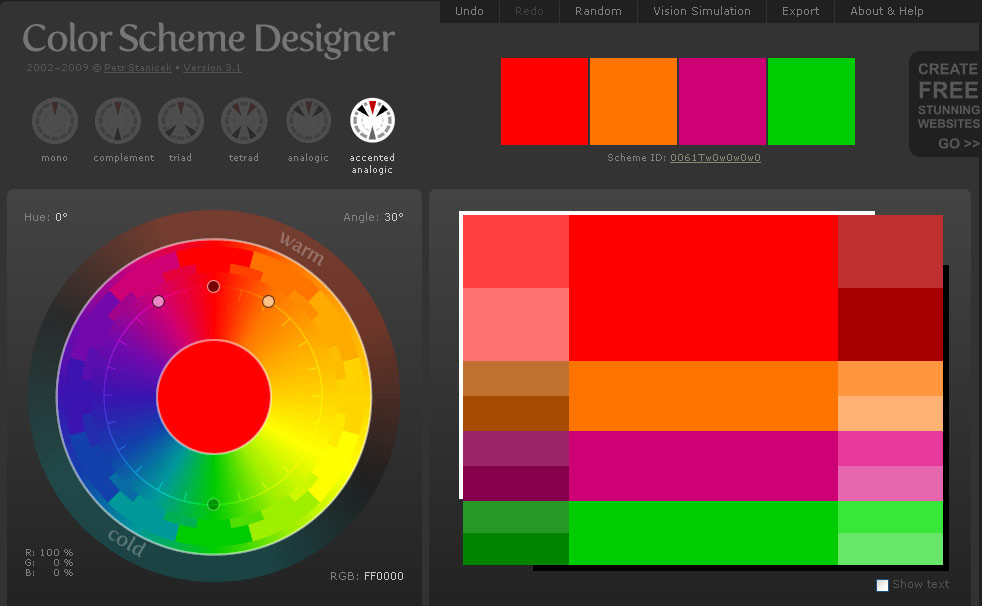
Task: Click the main hue marker on the color wheel
Action: (x=213, y=286)
